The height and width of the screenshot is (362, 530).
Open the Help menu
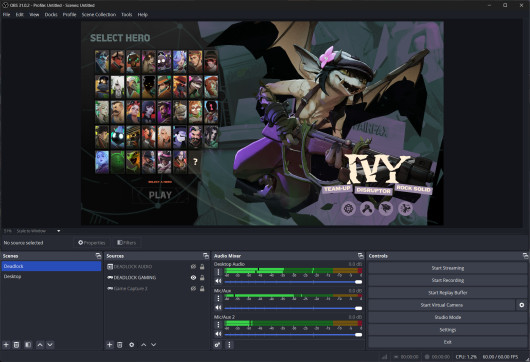click(143, 15)
